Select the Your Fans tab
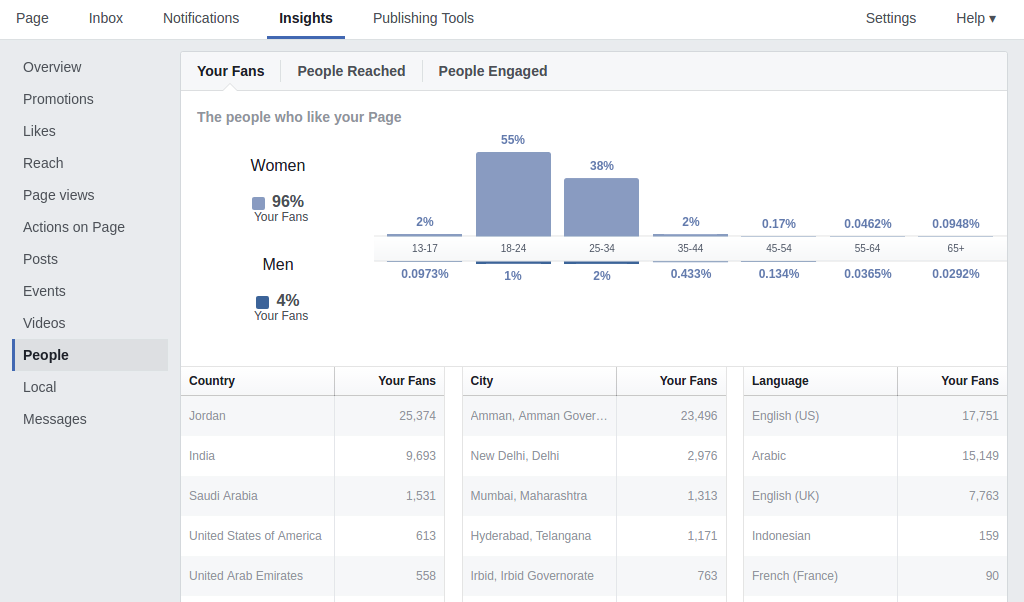Screen dimensions: 1024x602 [230, 71]
